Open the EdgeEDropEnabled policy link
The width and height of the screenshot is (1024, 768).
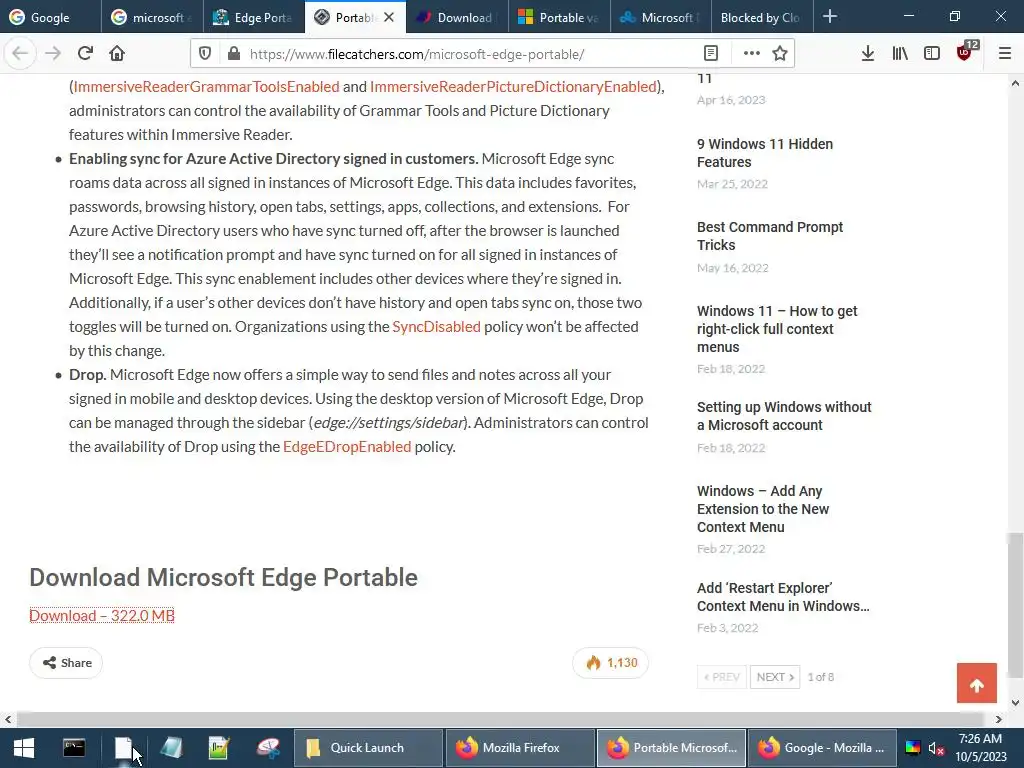coord(347,447)
